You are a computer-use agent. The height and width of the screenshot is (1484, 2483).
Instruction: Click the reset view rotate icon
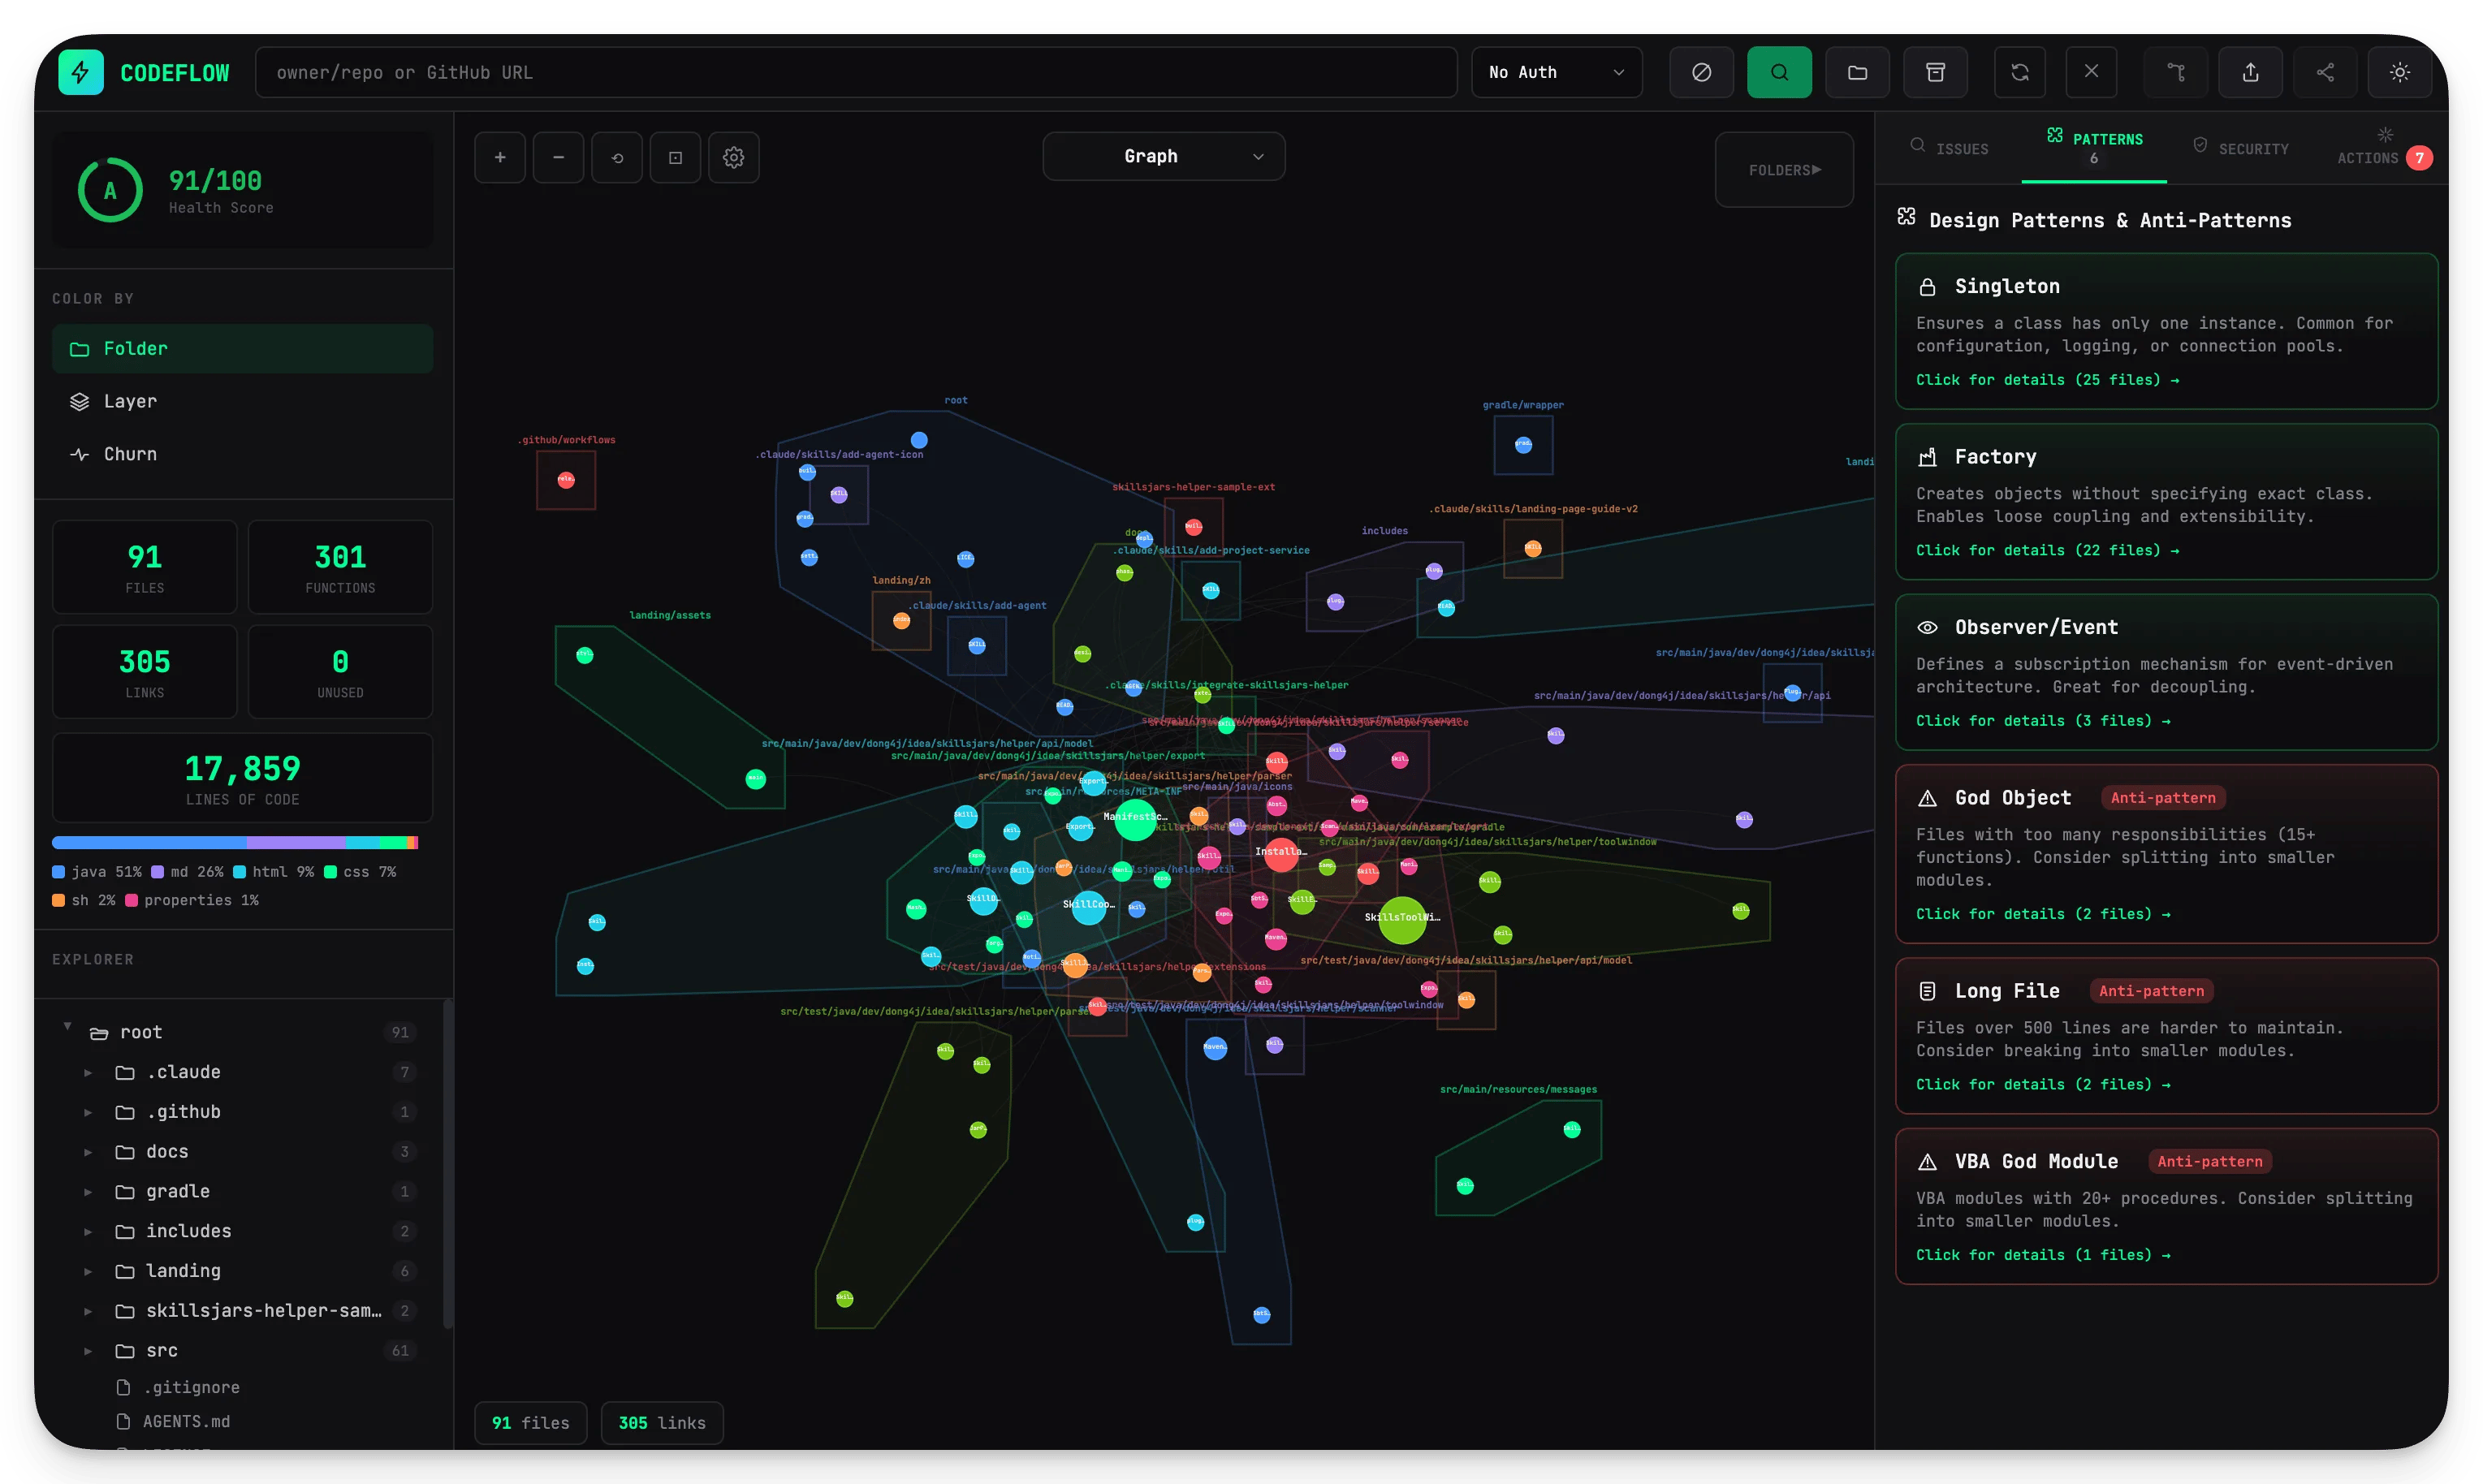click(x=617, y=157)
